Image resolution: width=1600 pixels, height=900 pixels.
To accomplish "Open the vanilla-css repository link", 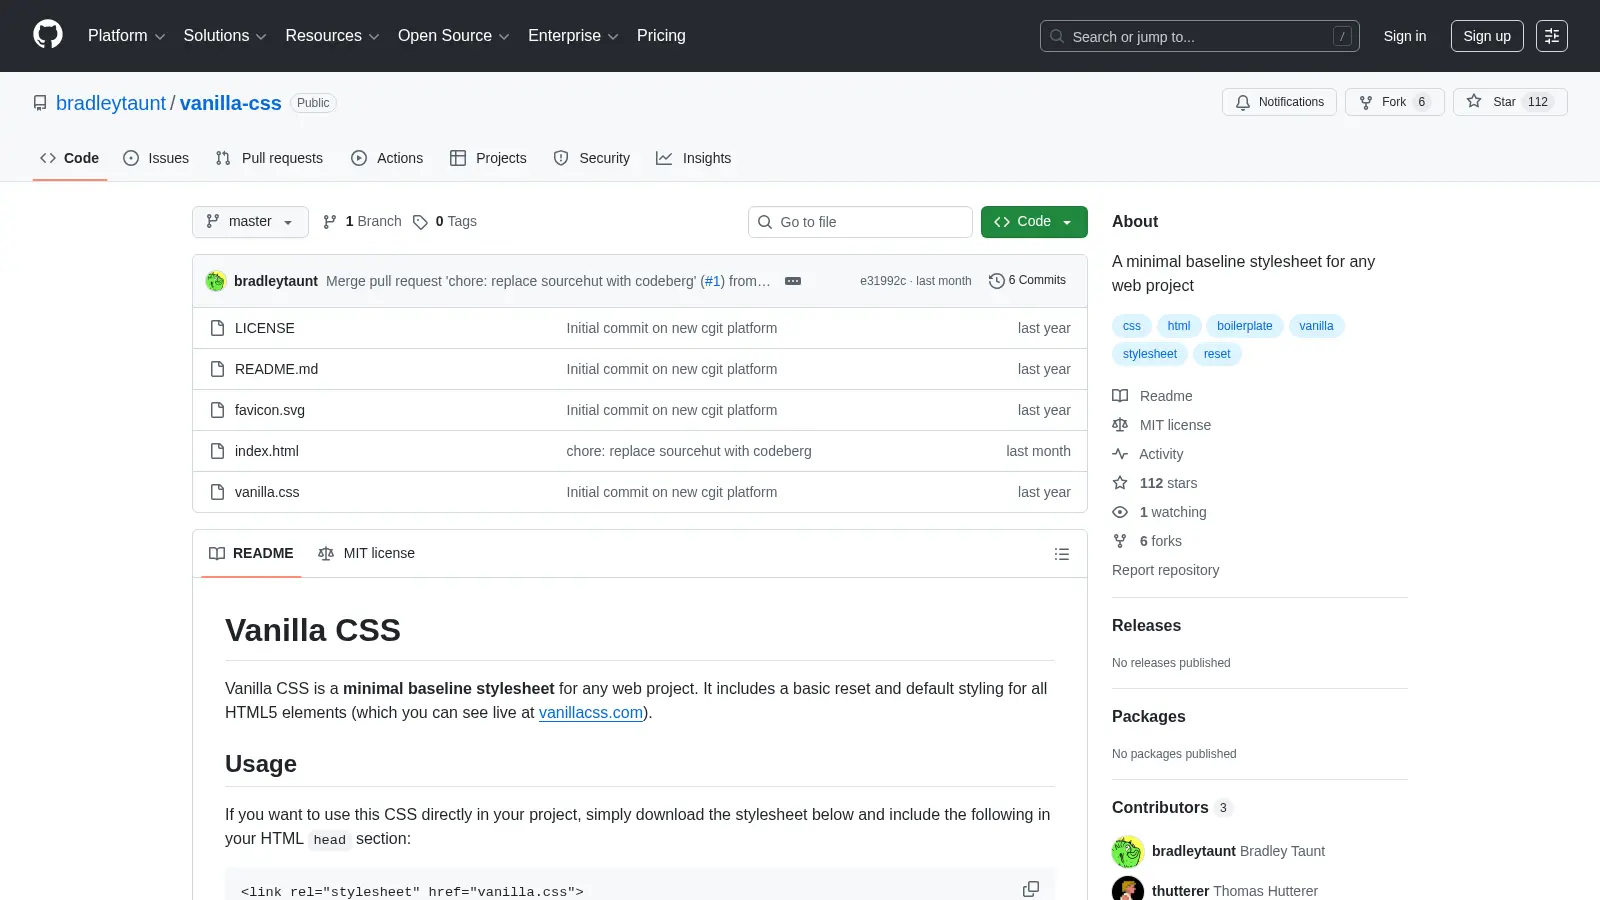I will coord(231,103).
